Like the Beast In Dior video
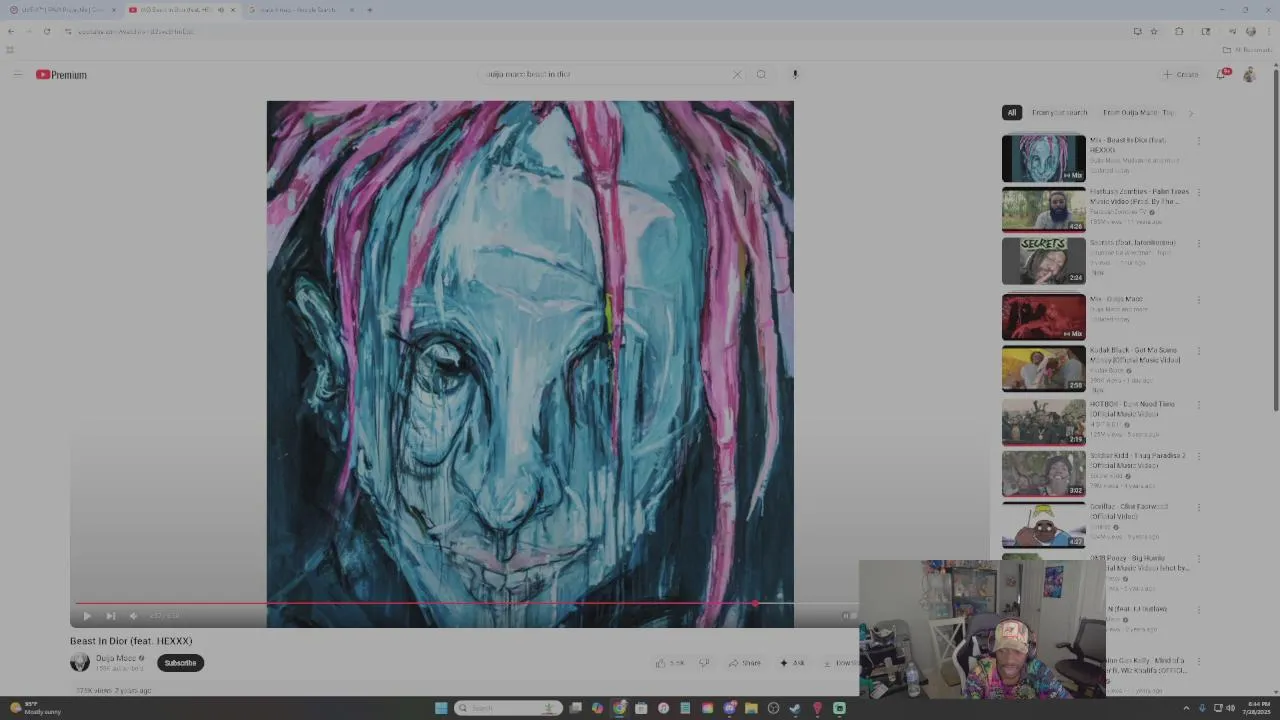1280x720 pixels. [x=670, y=663]
